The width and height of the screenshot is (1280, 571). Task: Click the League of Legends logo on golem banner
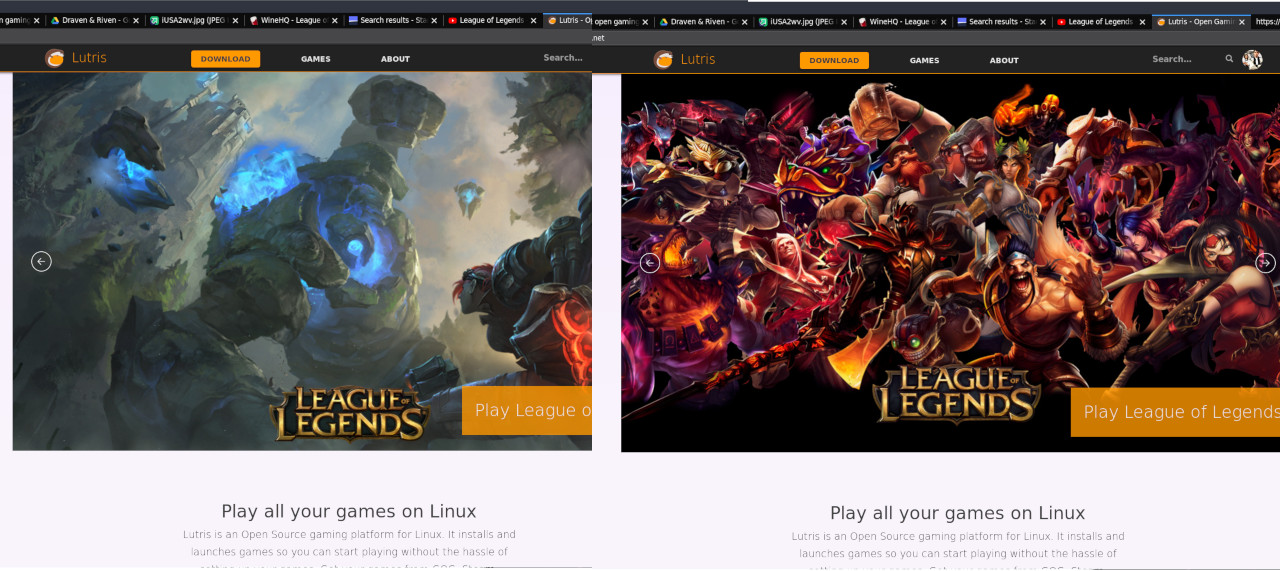349,412
